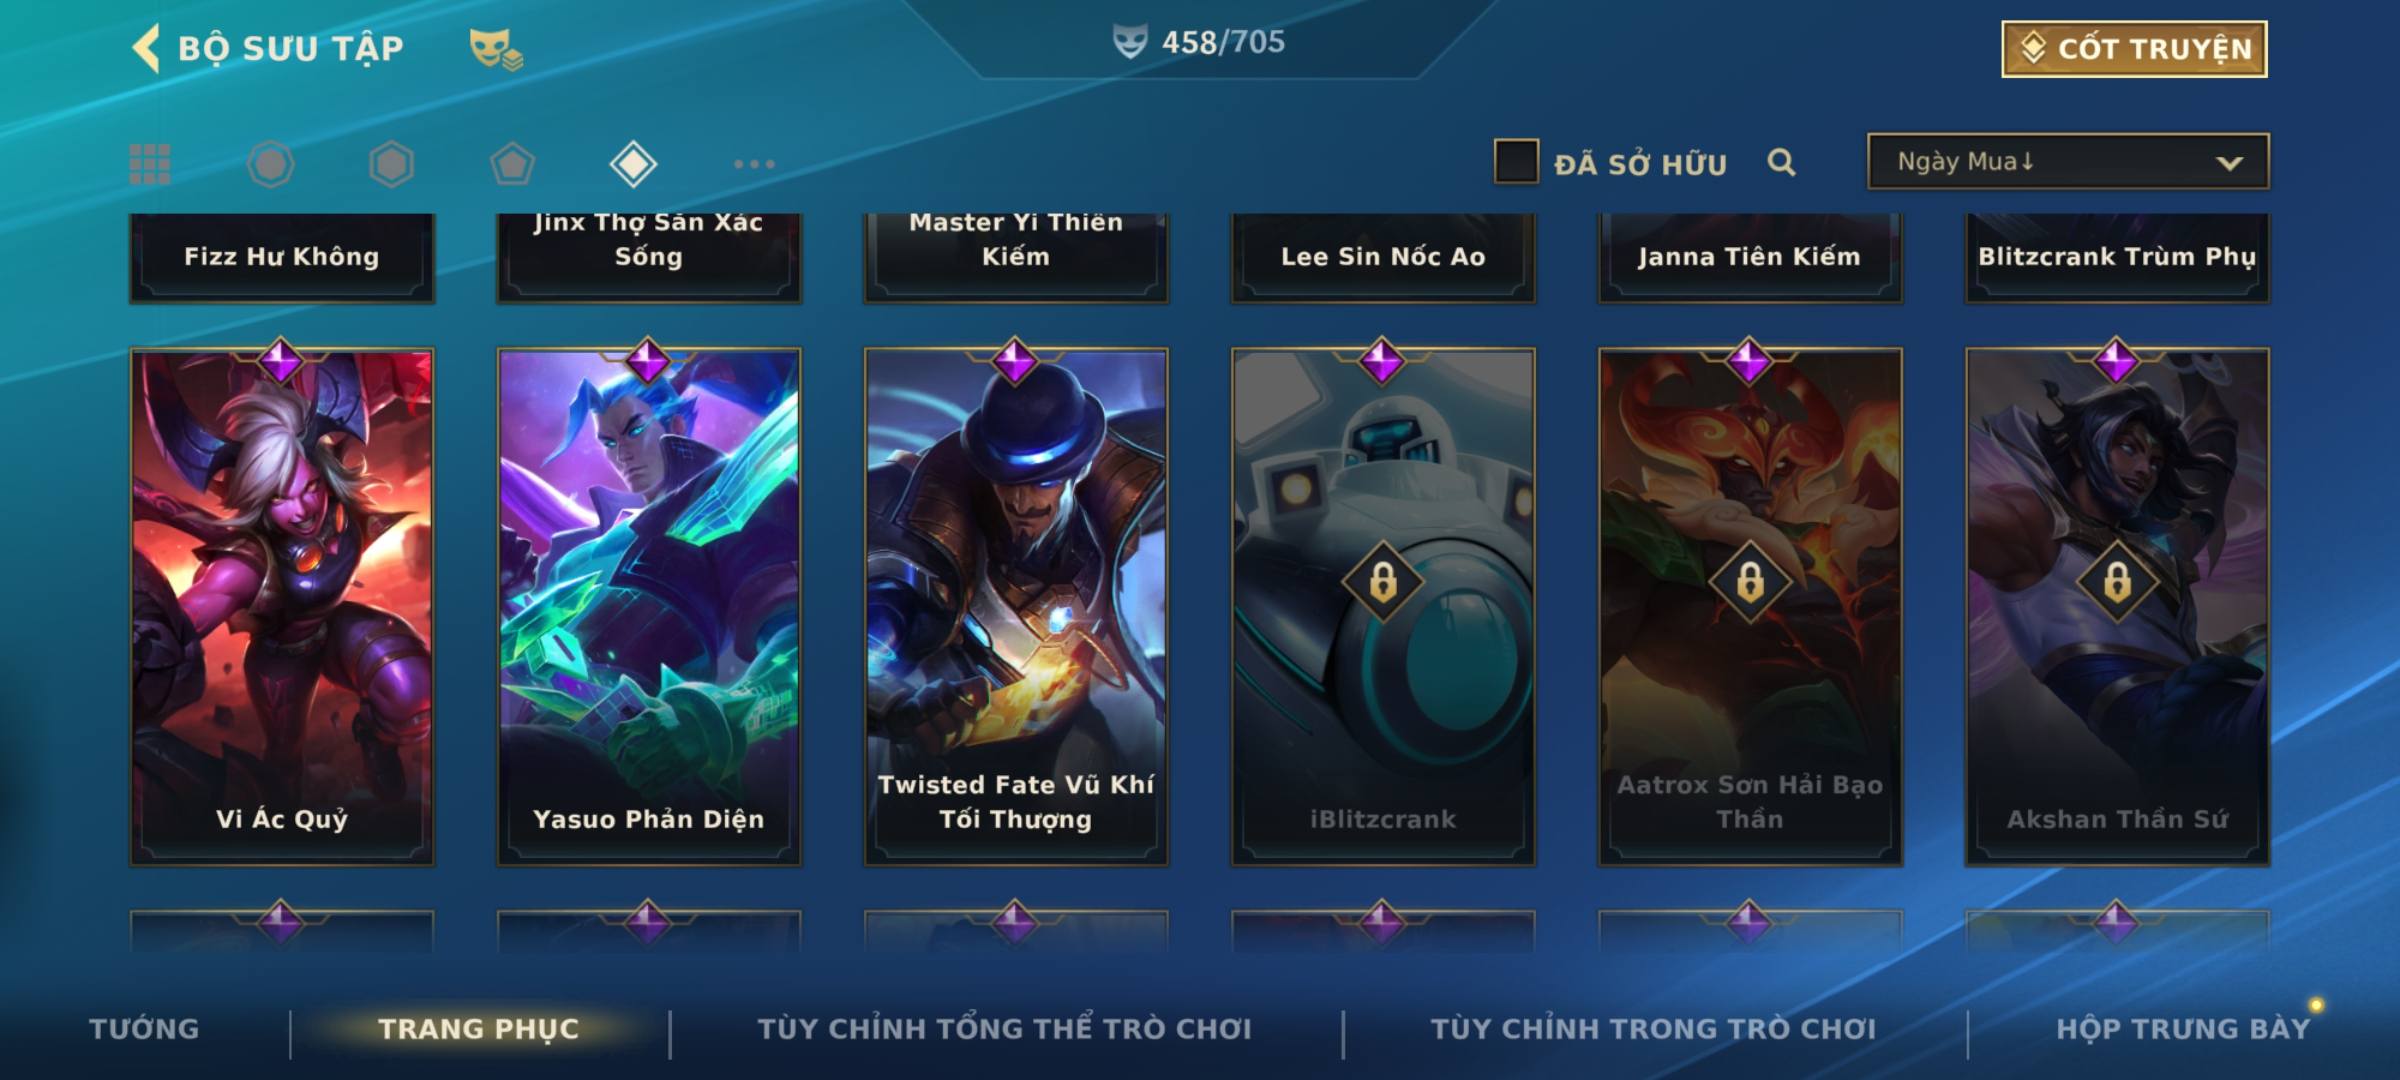Click the lock icon on Akshan Thần Sứ

point(2117,581)
